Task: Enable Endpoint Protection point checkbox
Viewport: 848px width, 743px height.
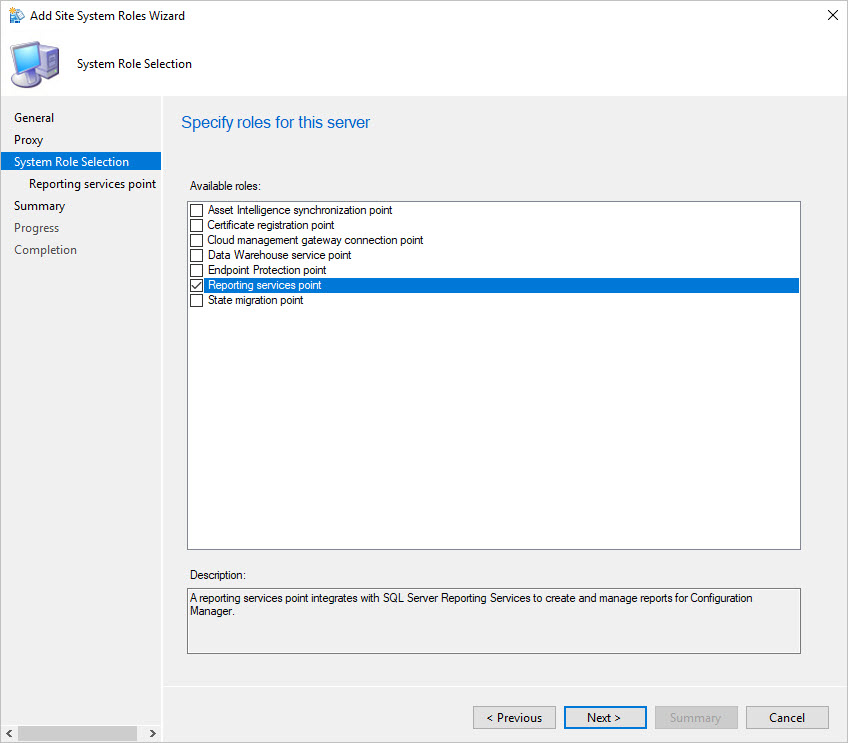Action: tap(196, 270)
